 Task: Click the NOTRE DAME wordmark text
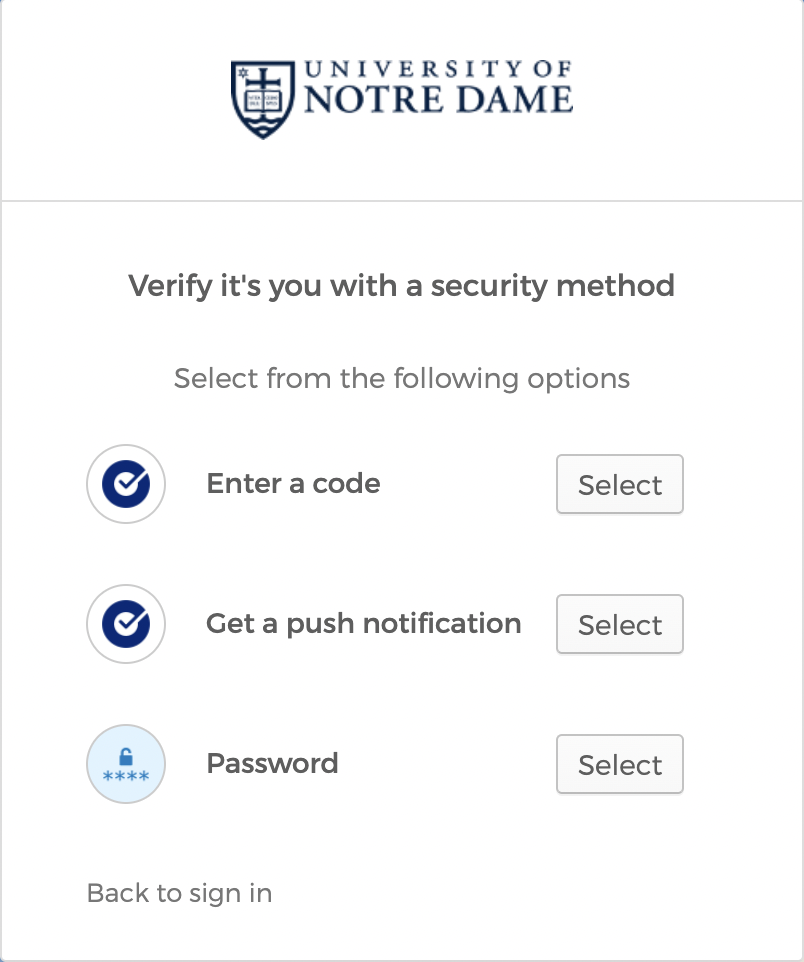438,101
